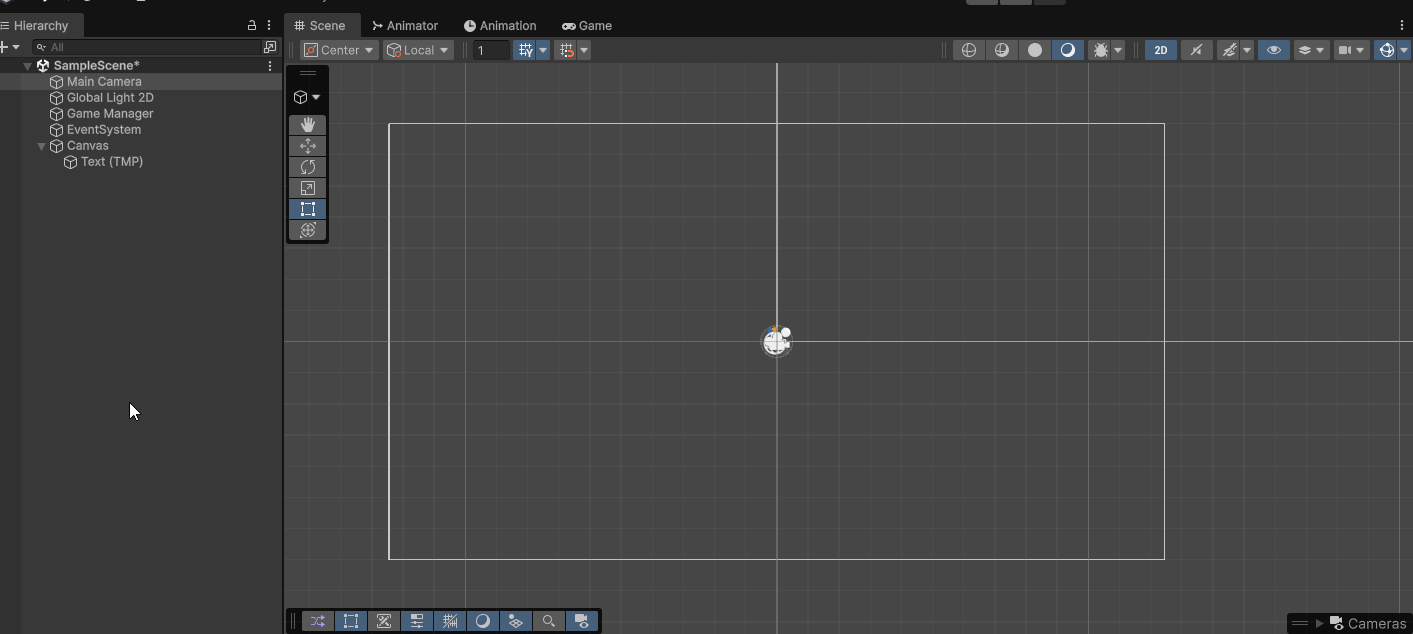Toggle scene visibility eye icon

(1273, 50)
